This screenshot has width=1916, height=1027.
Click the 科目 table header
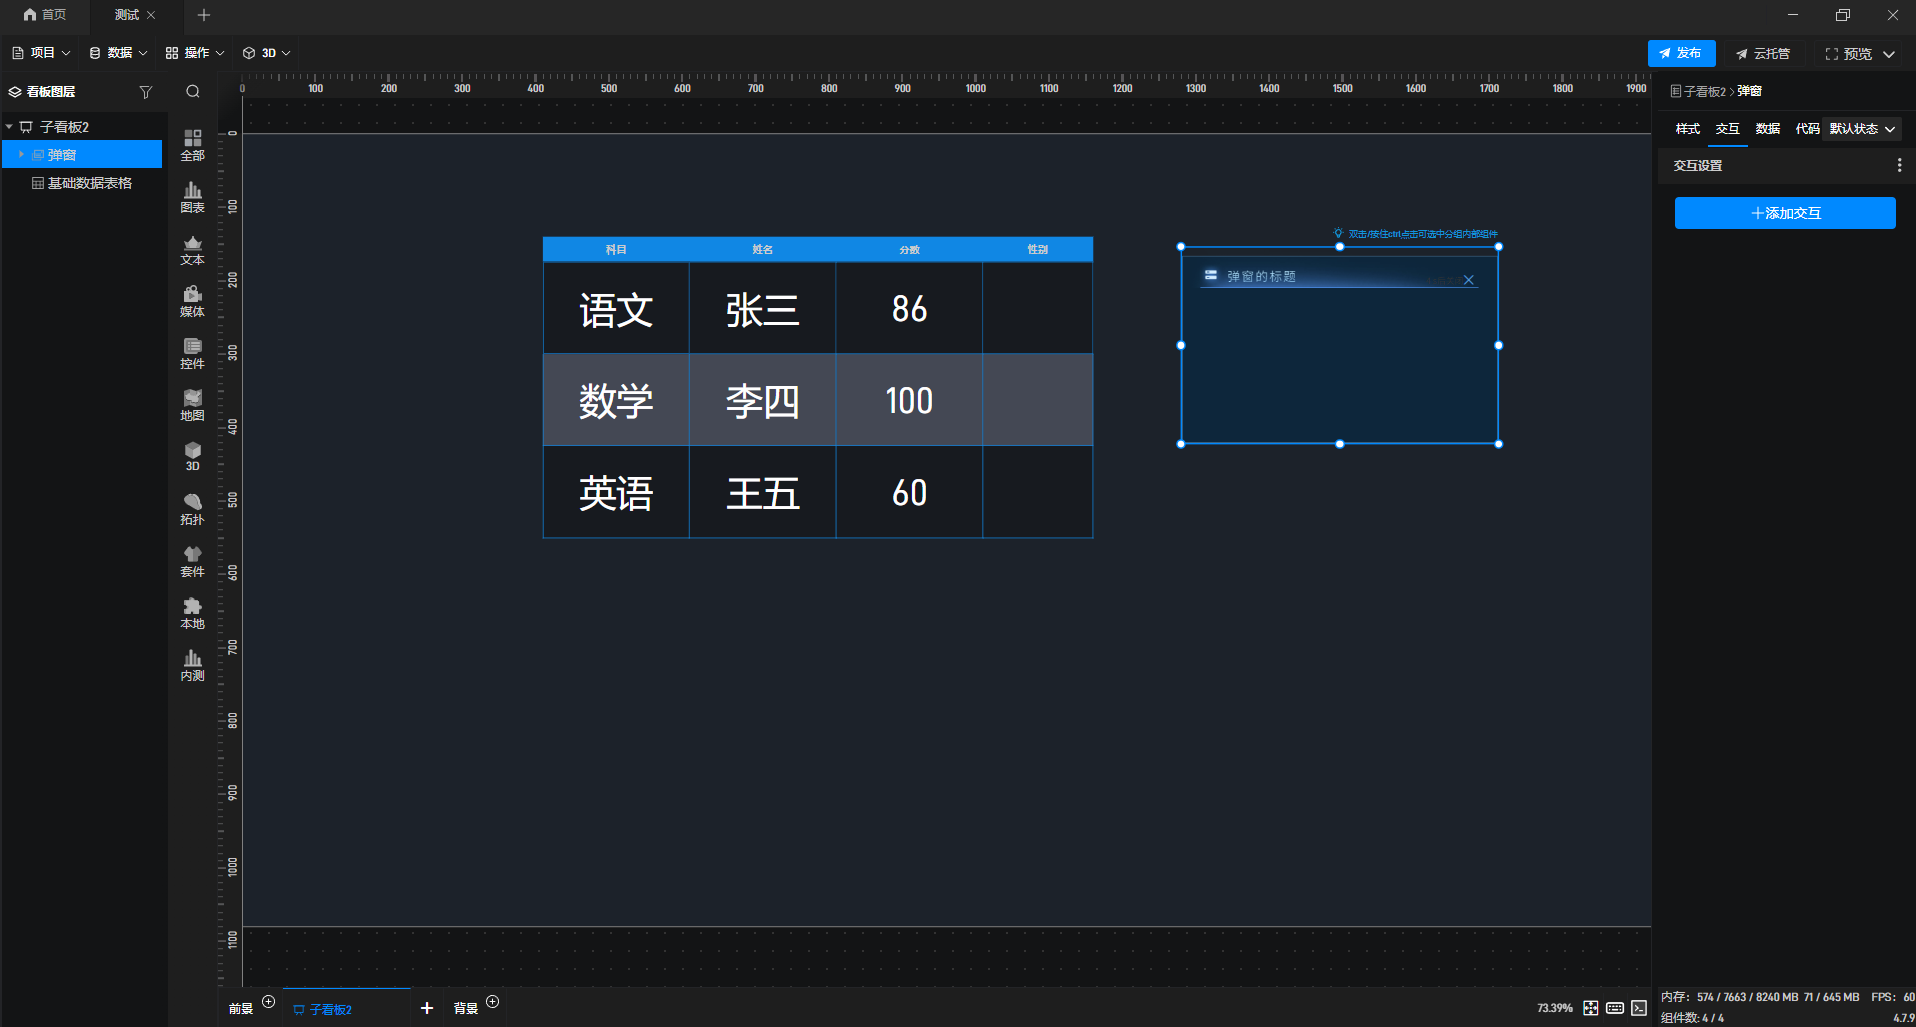(x=616, y=250)
